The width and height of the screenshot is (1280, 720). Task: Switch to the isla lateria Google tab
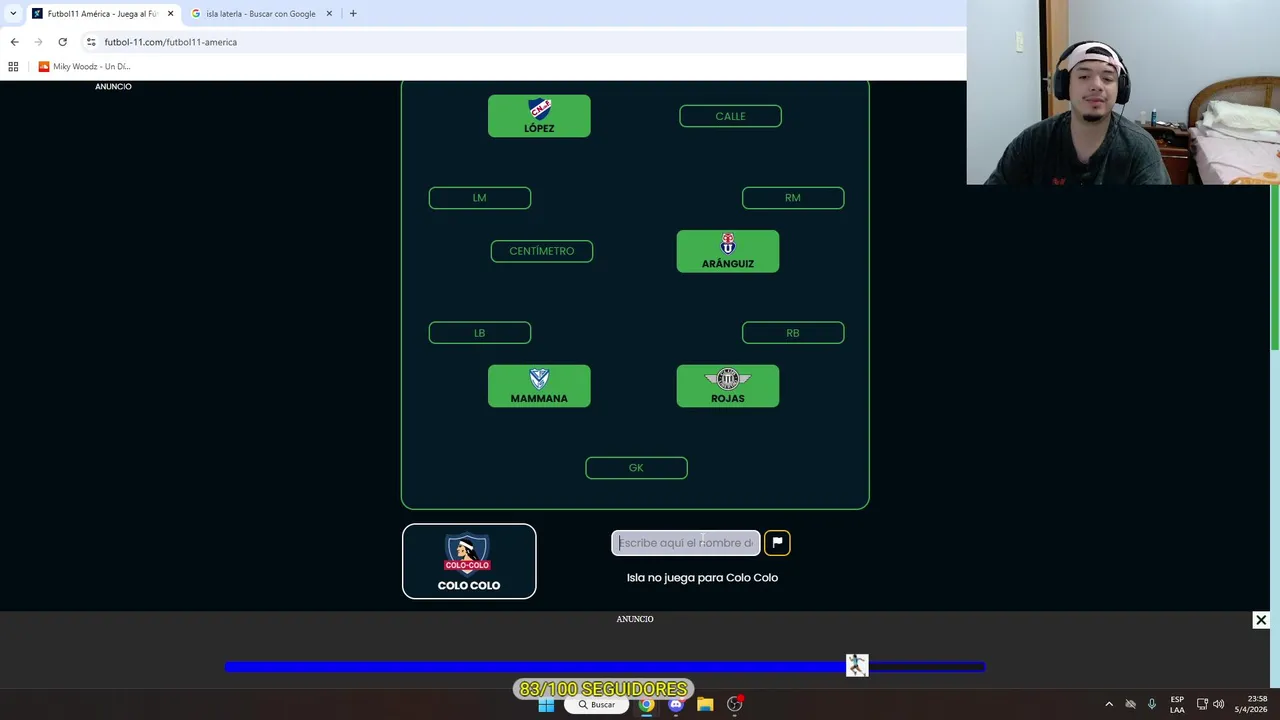tap(260, 14)
